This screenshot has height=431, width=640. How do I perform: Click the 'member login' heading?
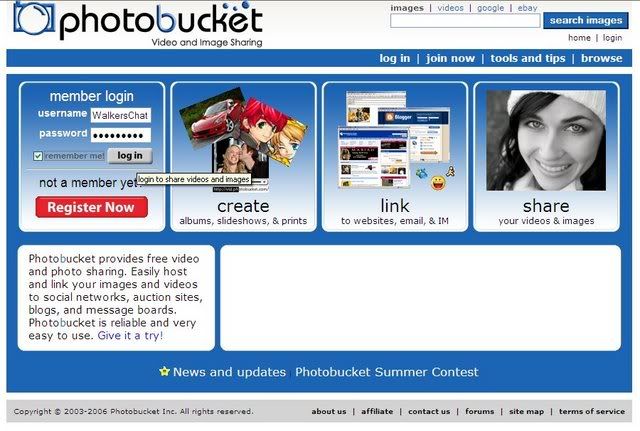91,96
